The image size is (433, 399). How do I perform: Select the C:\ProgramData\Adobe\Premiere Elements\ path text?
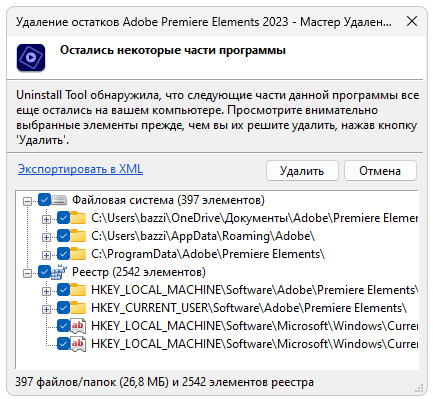[208, 254]
